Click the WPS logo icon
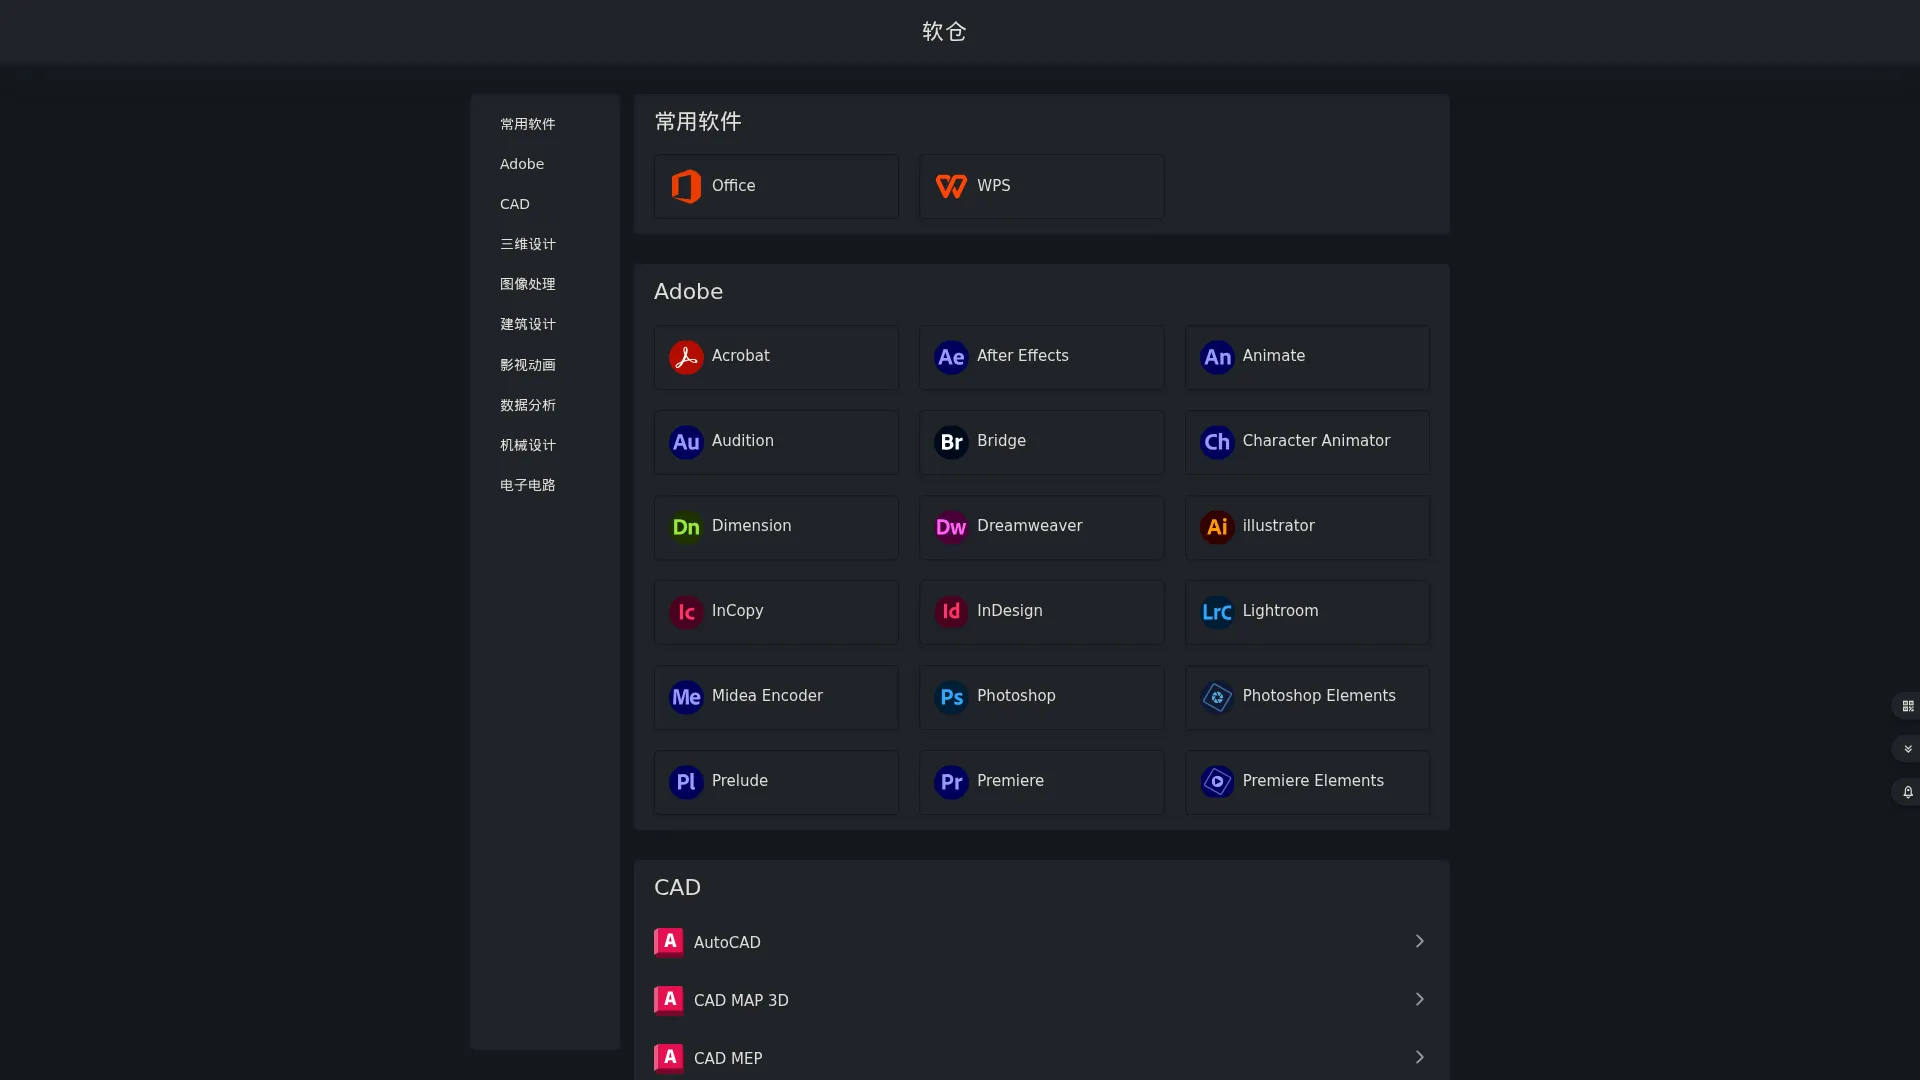 click(951, 186)
